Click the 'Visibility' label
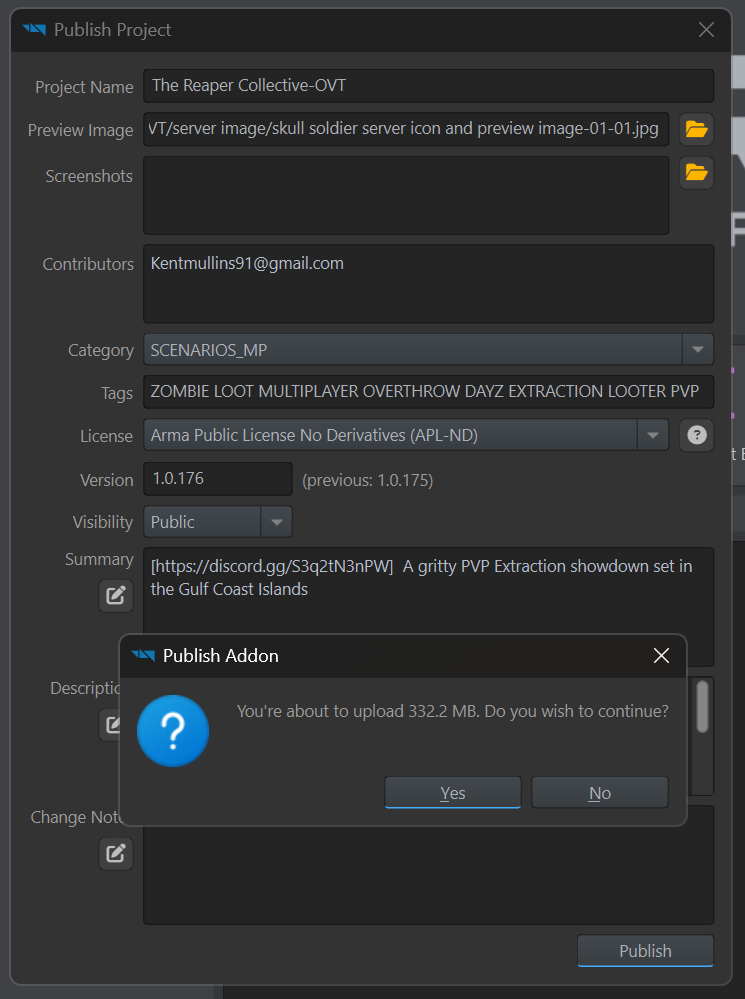The height and width of the screenshot is (999, 745). (x=103, y=522)
